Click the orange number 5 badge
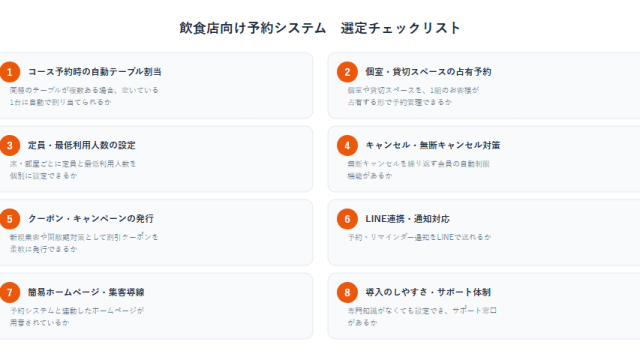 coord(9,219)
